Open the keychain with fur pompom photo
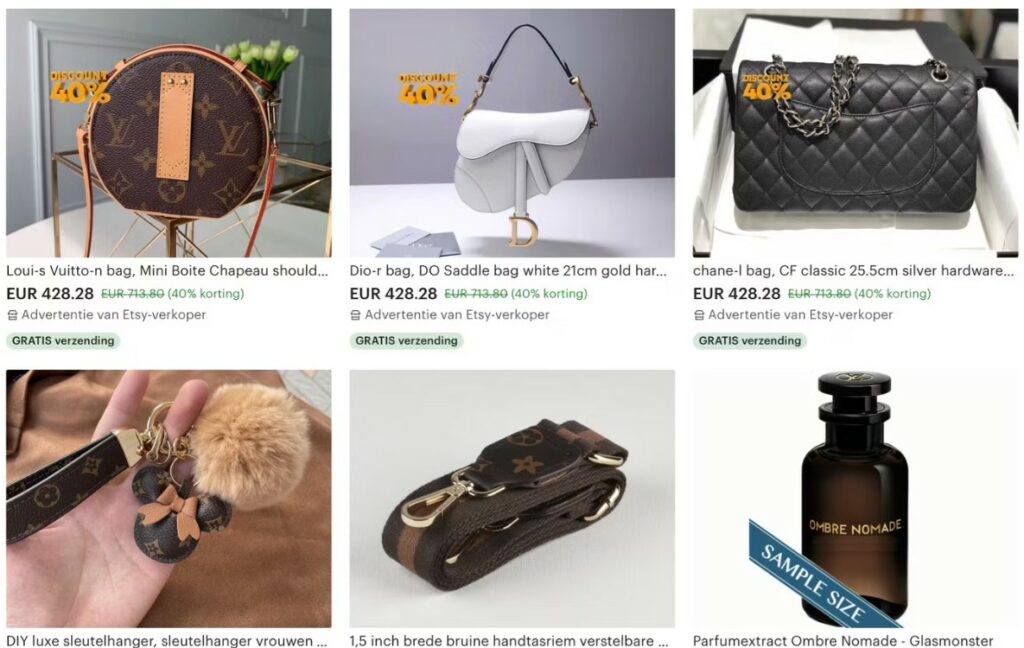The width and height of the screenshot is (1024, 648). coord(168,498)
